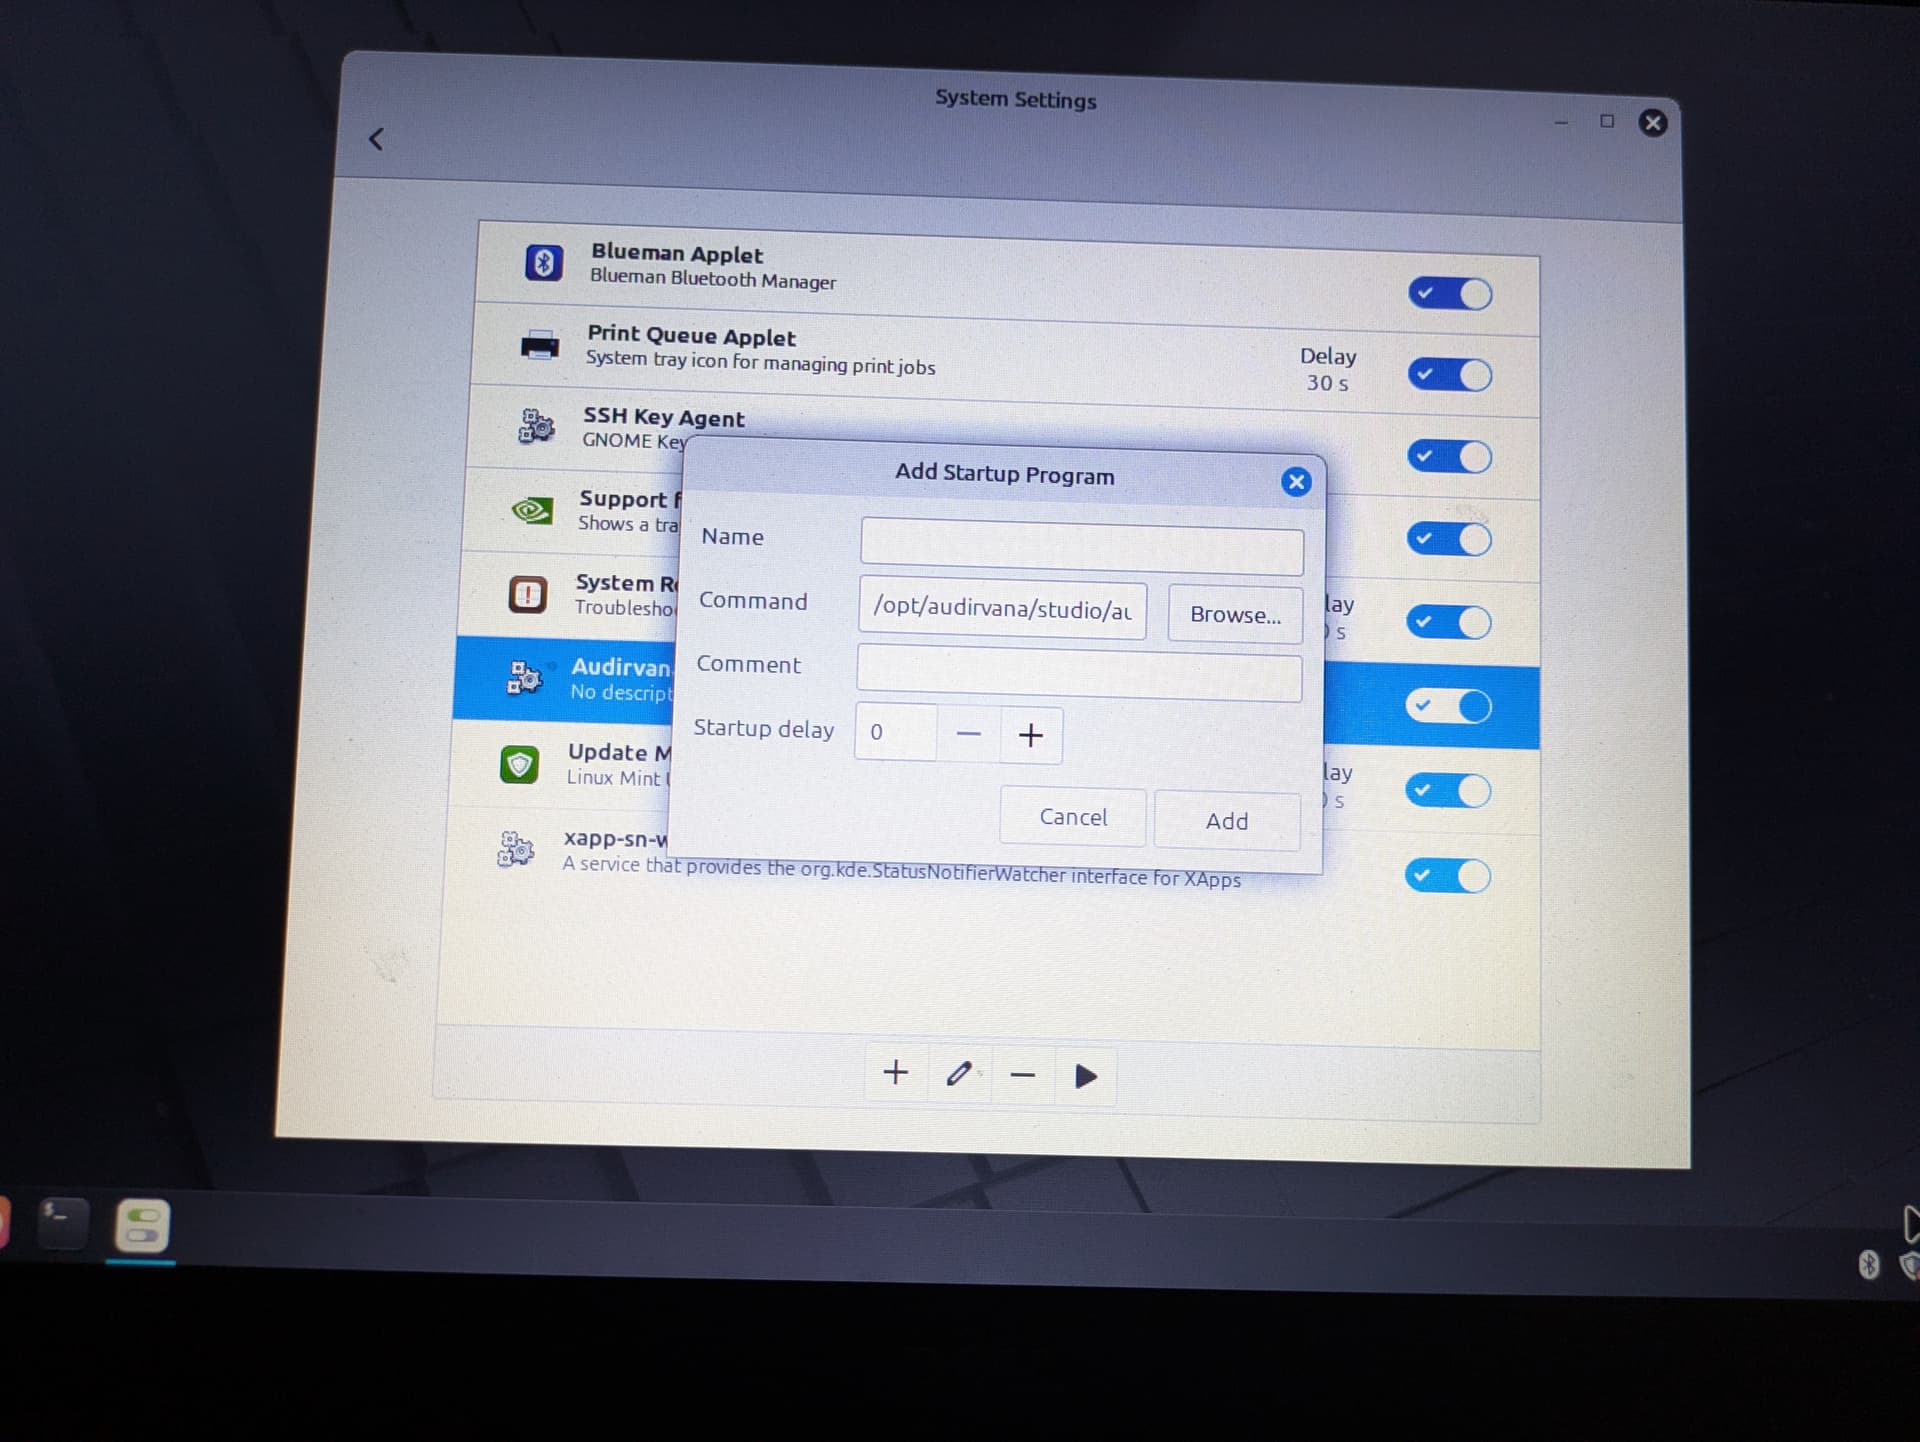Click the Command input field
The height and width of the screenshot is (1442, 1920).
pos(1002,608)
